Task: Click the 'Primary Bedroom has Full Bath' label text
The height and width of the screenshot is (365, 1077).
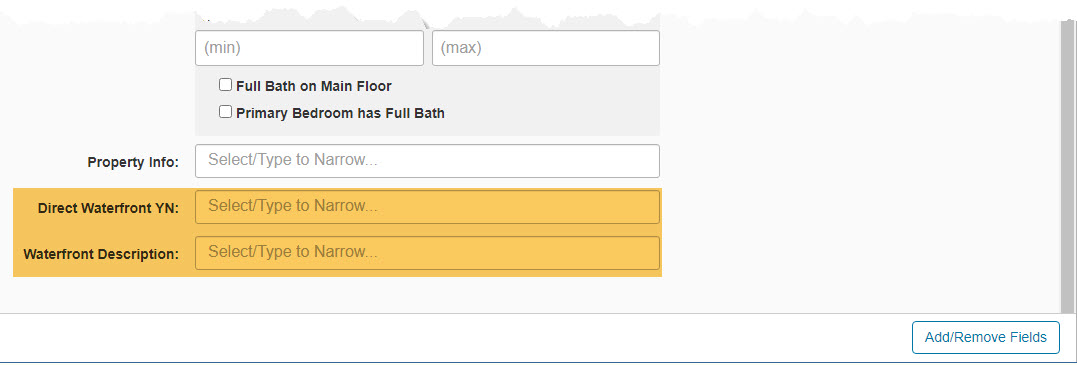Action: click(x=341, y=113)
